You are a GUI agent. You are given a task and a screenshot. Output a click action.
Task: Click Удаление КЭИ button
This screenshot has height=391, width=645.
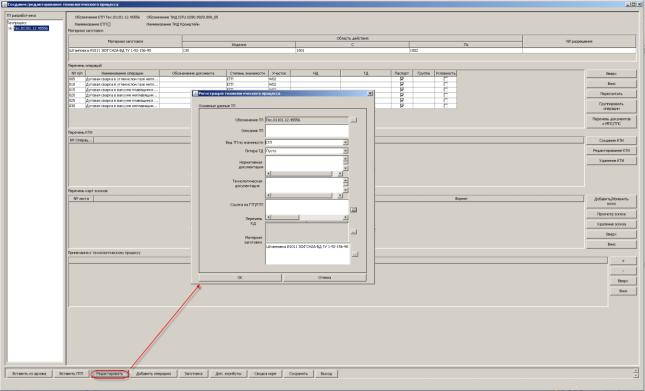tap(611, 160)
